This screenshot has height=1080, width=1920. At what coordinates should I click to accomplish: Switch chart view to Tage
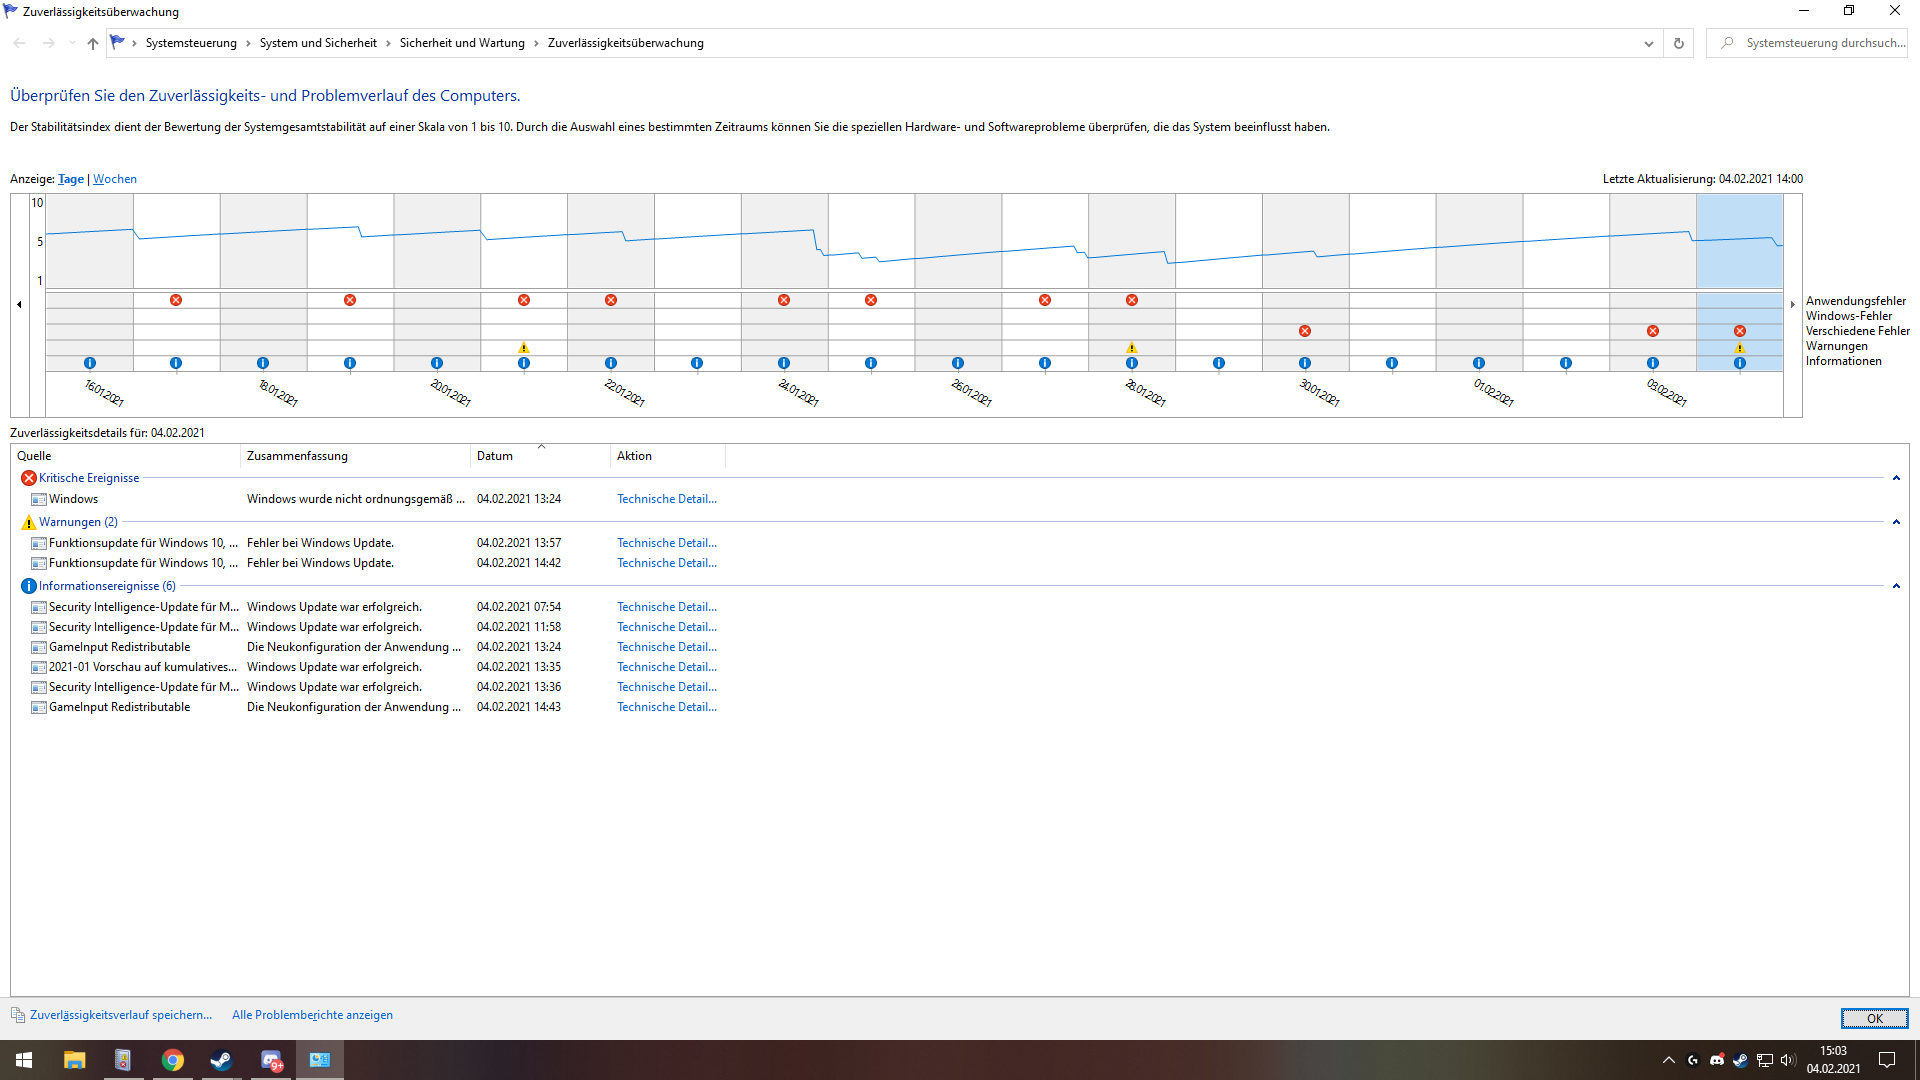tap(71, 179)
